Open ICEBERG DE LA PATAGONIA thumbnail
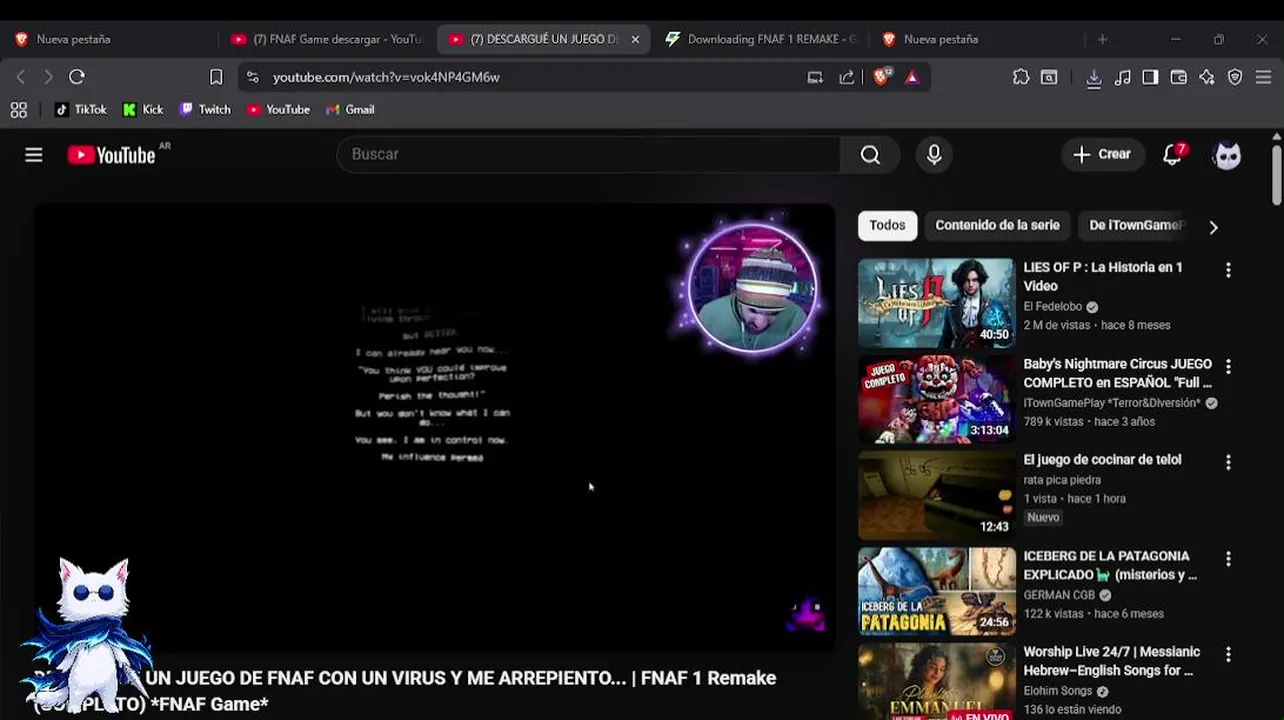The width and height of the screenshot is (1284, 720). click(x=937, y=591)
